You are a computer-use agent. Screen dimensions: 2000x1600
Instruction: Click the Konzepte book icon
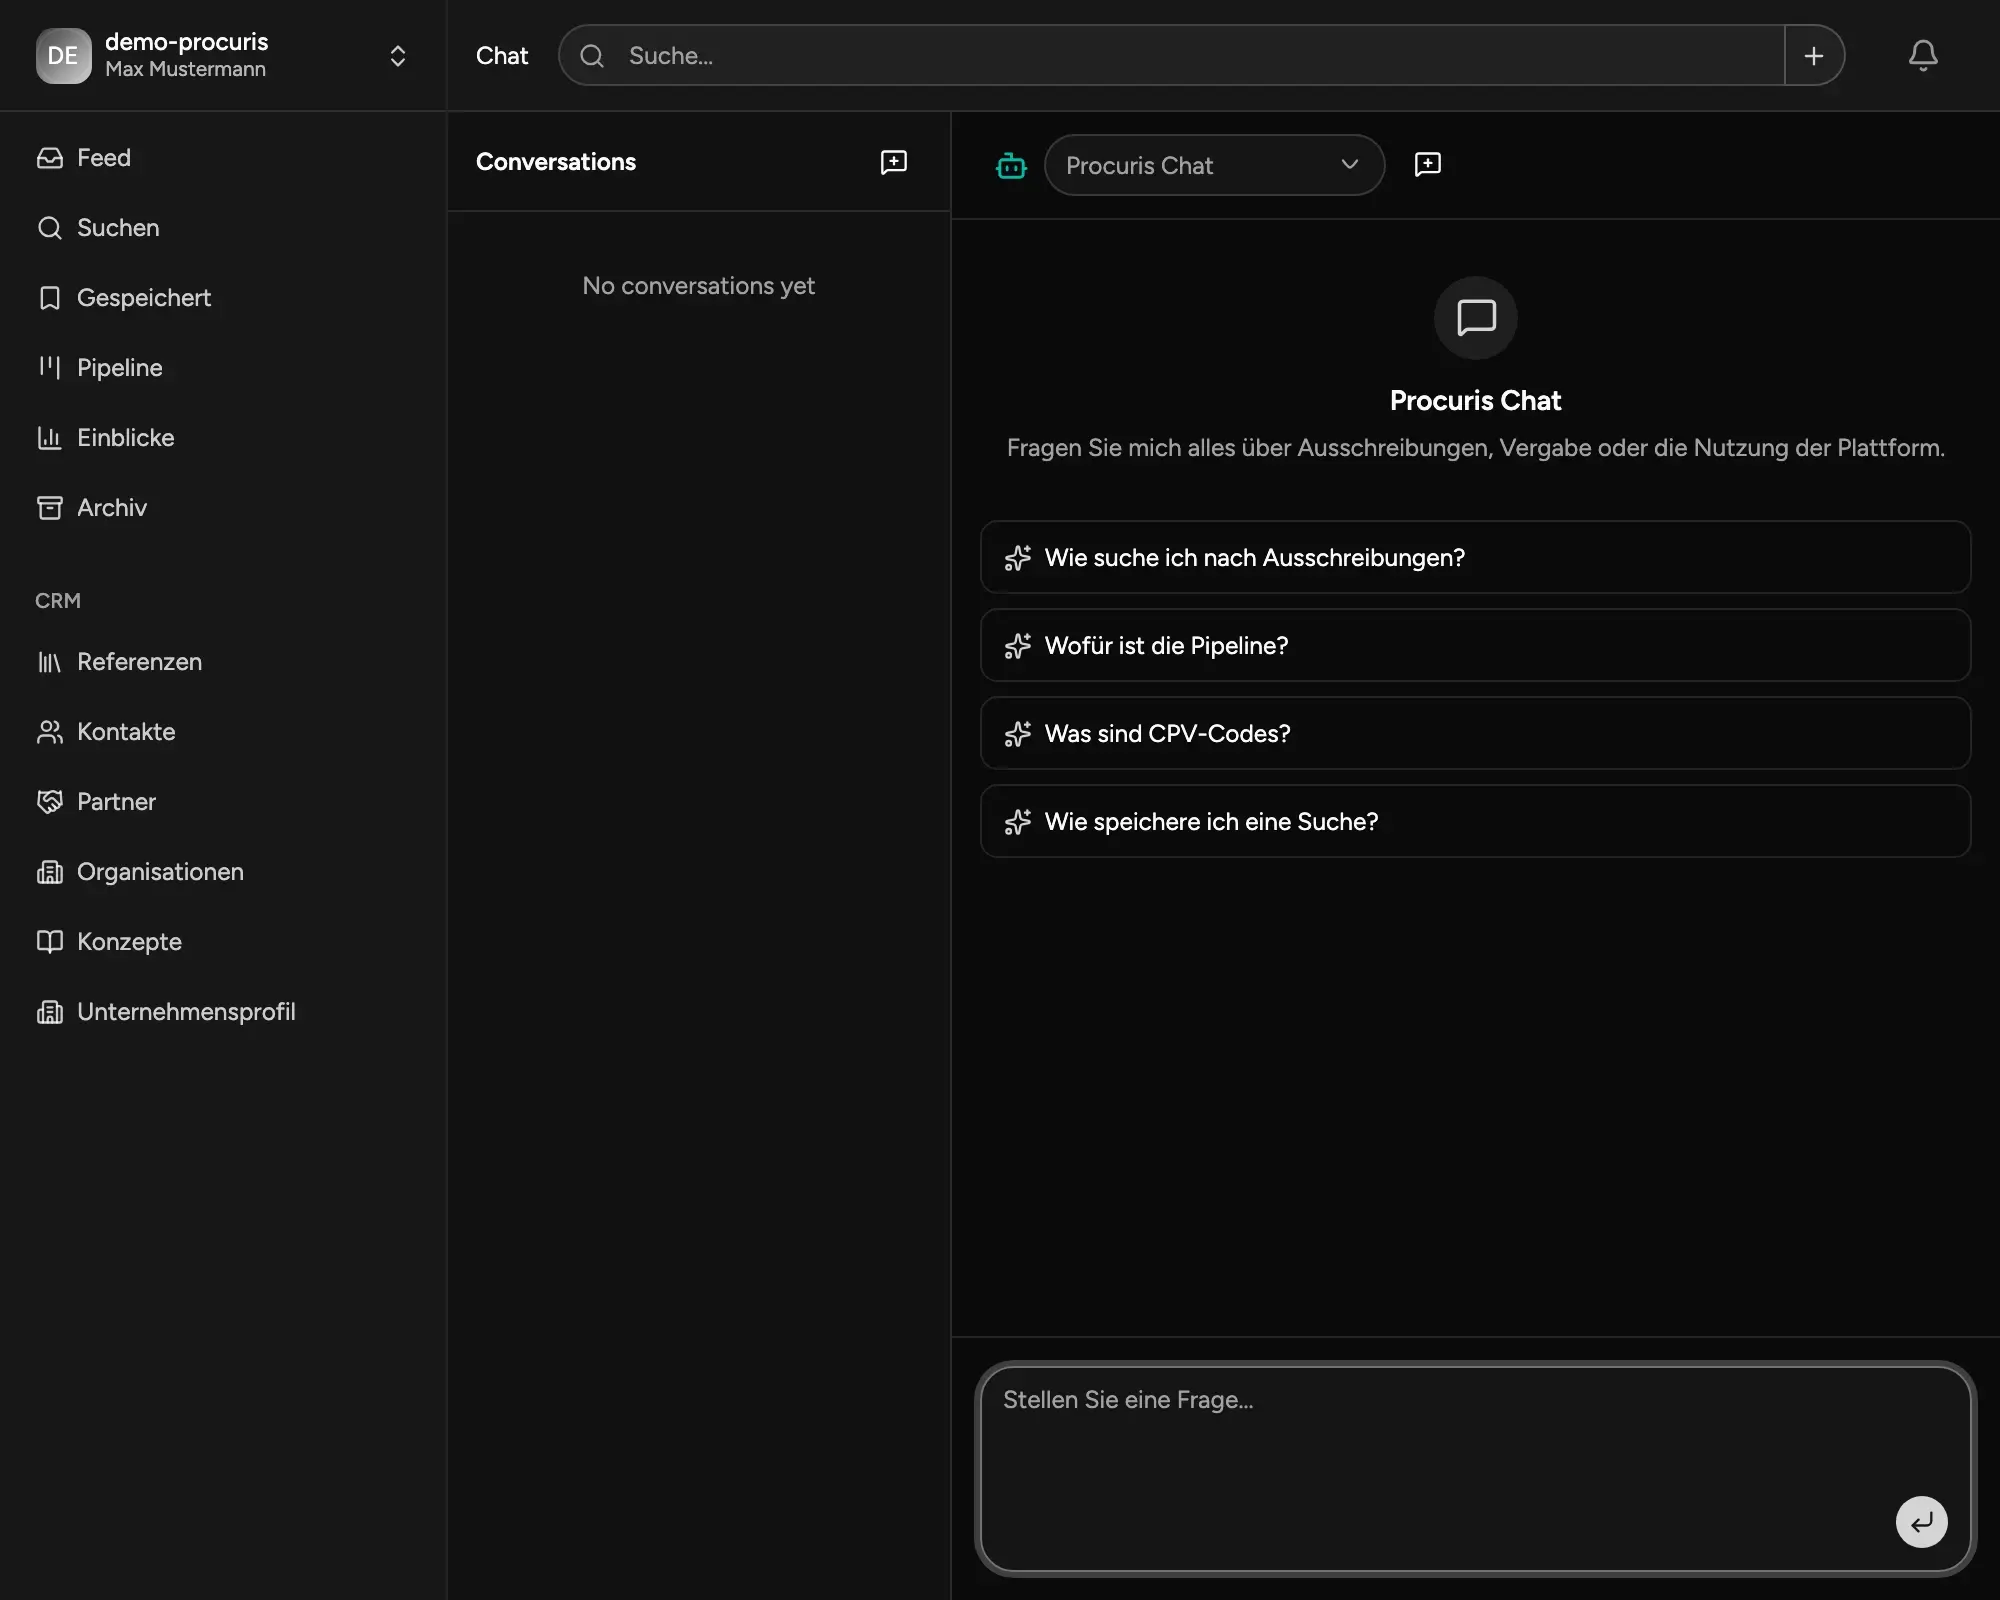pos(50,942)
